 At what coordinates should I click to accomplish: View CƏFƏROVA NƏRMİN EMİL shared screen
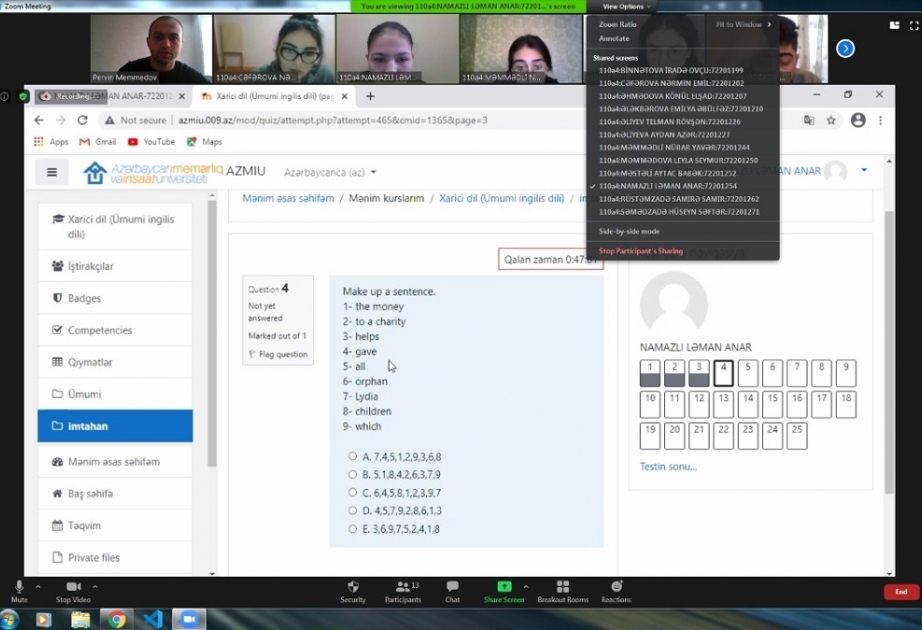coord(671,83)
